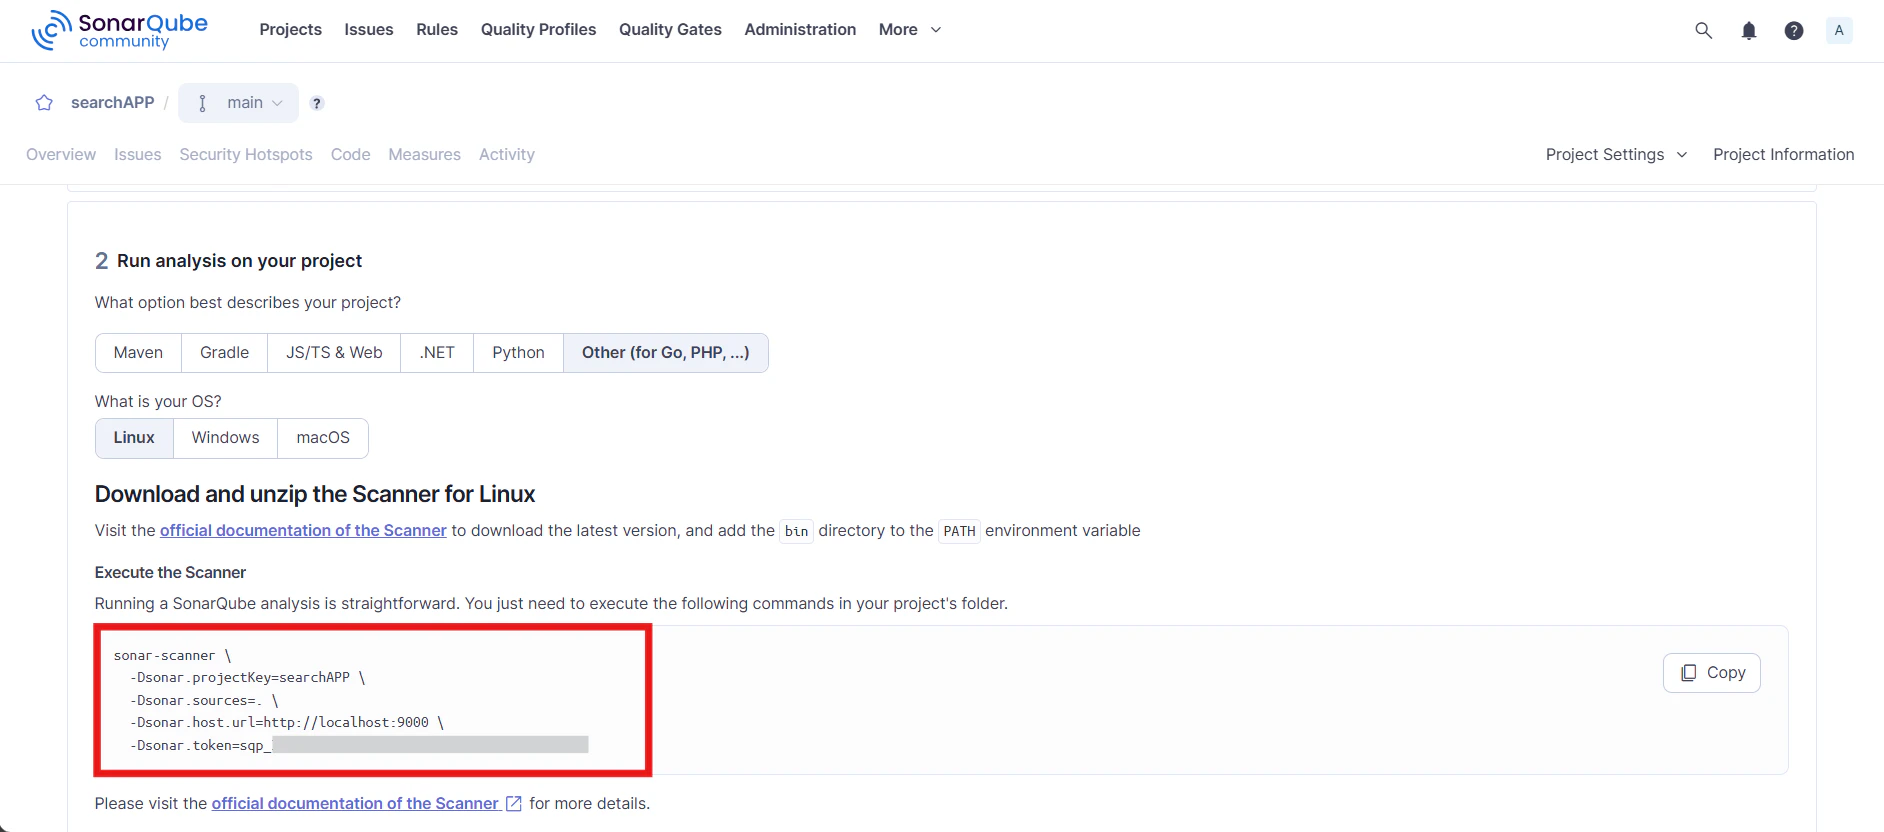Expand the main branch dropdown
This screenshot has width=1884, height=832.
pyautogui.click(x=238, y=103)
